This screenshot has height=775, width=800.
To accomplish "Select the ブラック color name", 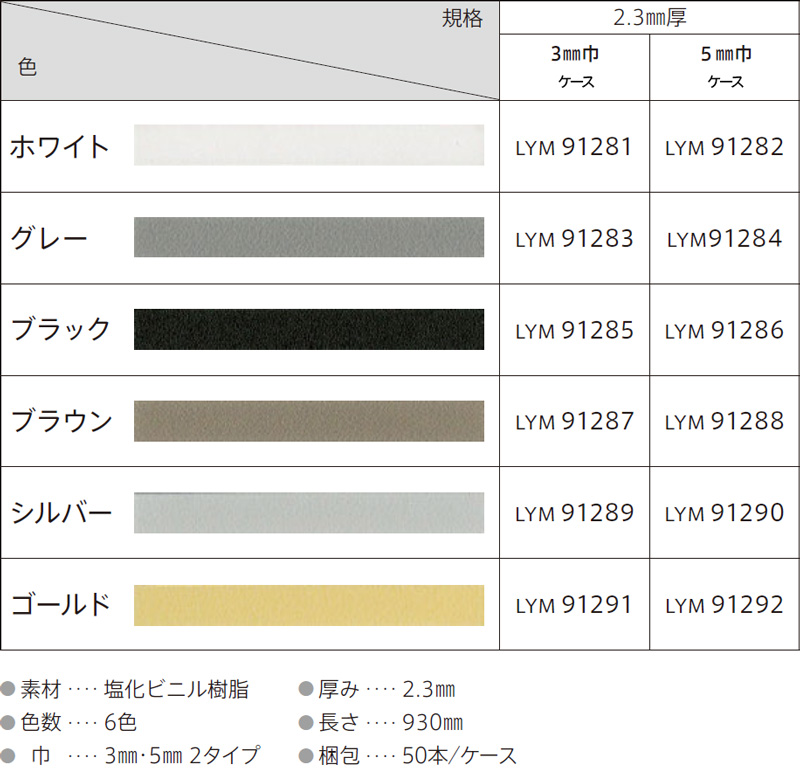I will (x=61, y=330).
